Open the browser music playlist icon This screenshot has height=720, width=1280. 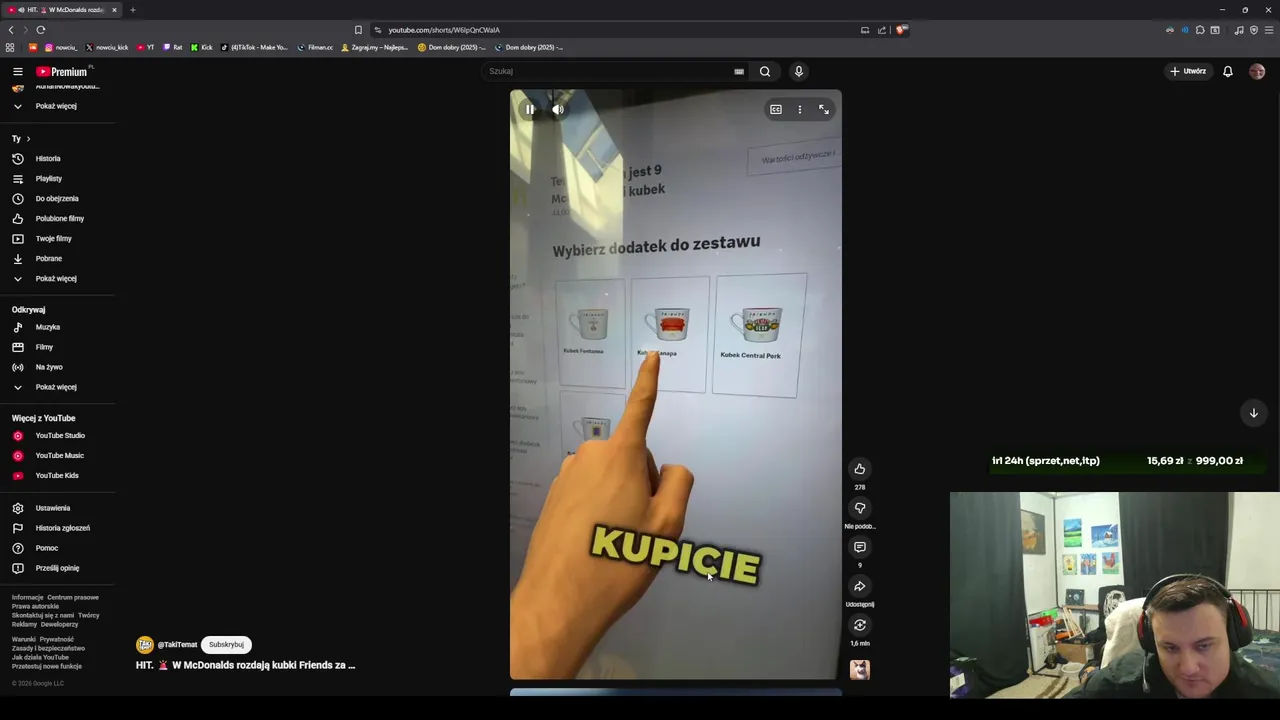coord(1238,30)
